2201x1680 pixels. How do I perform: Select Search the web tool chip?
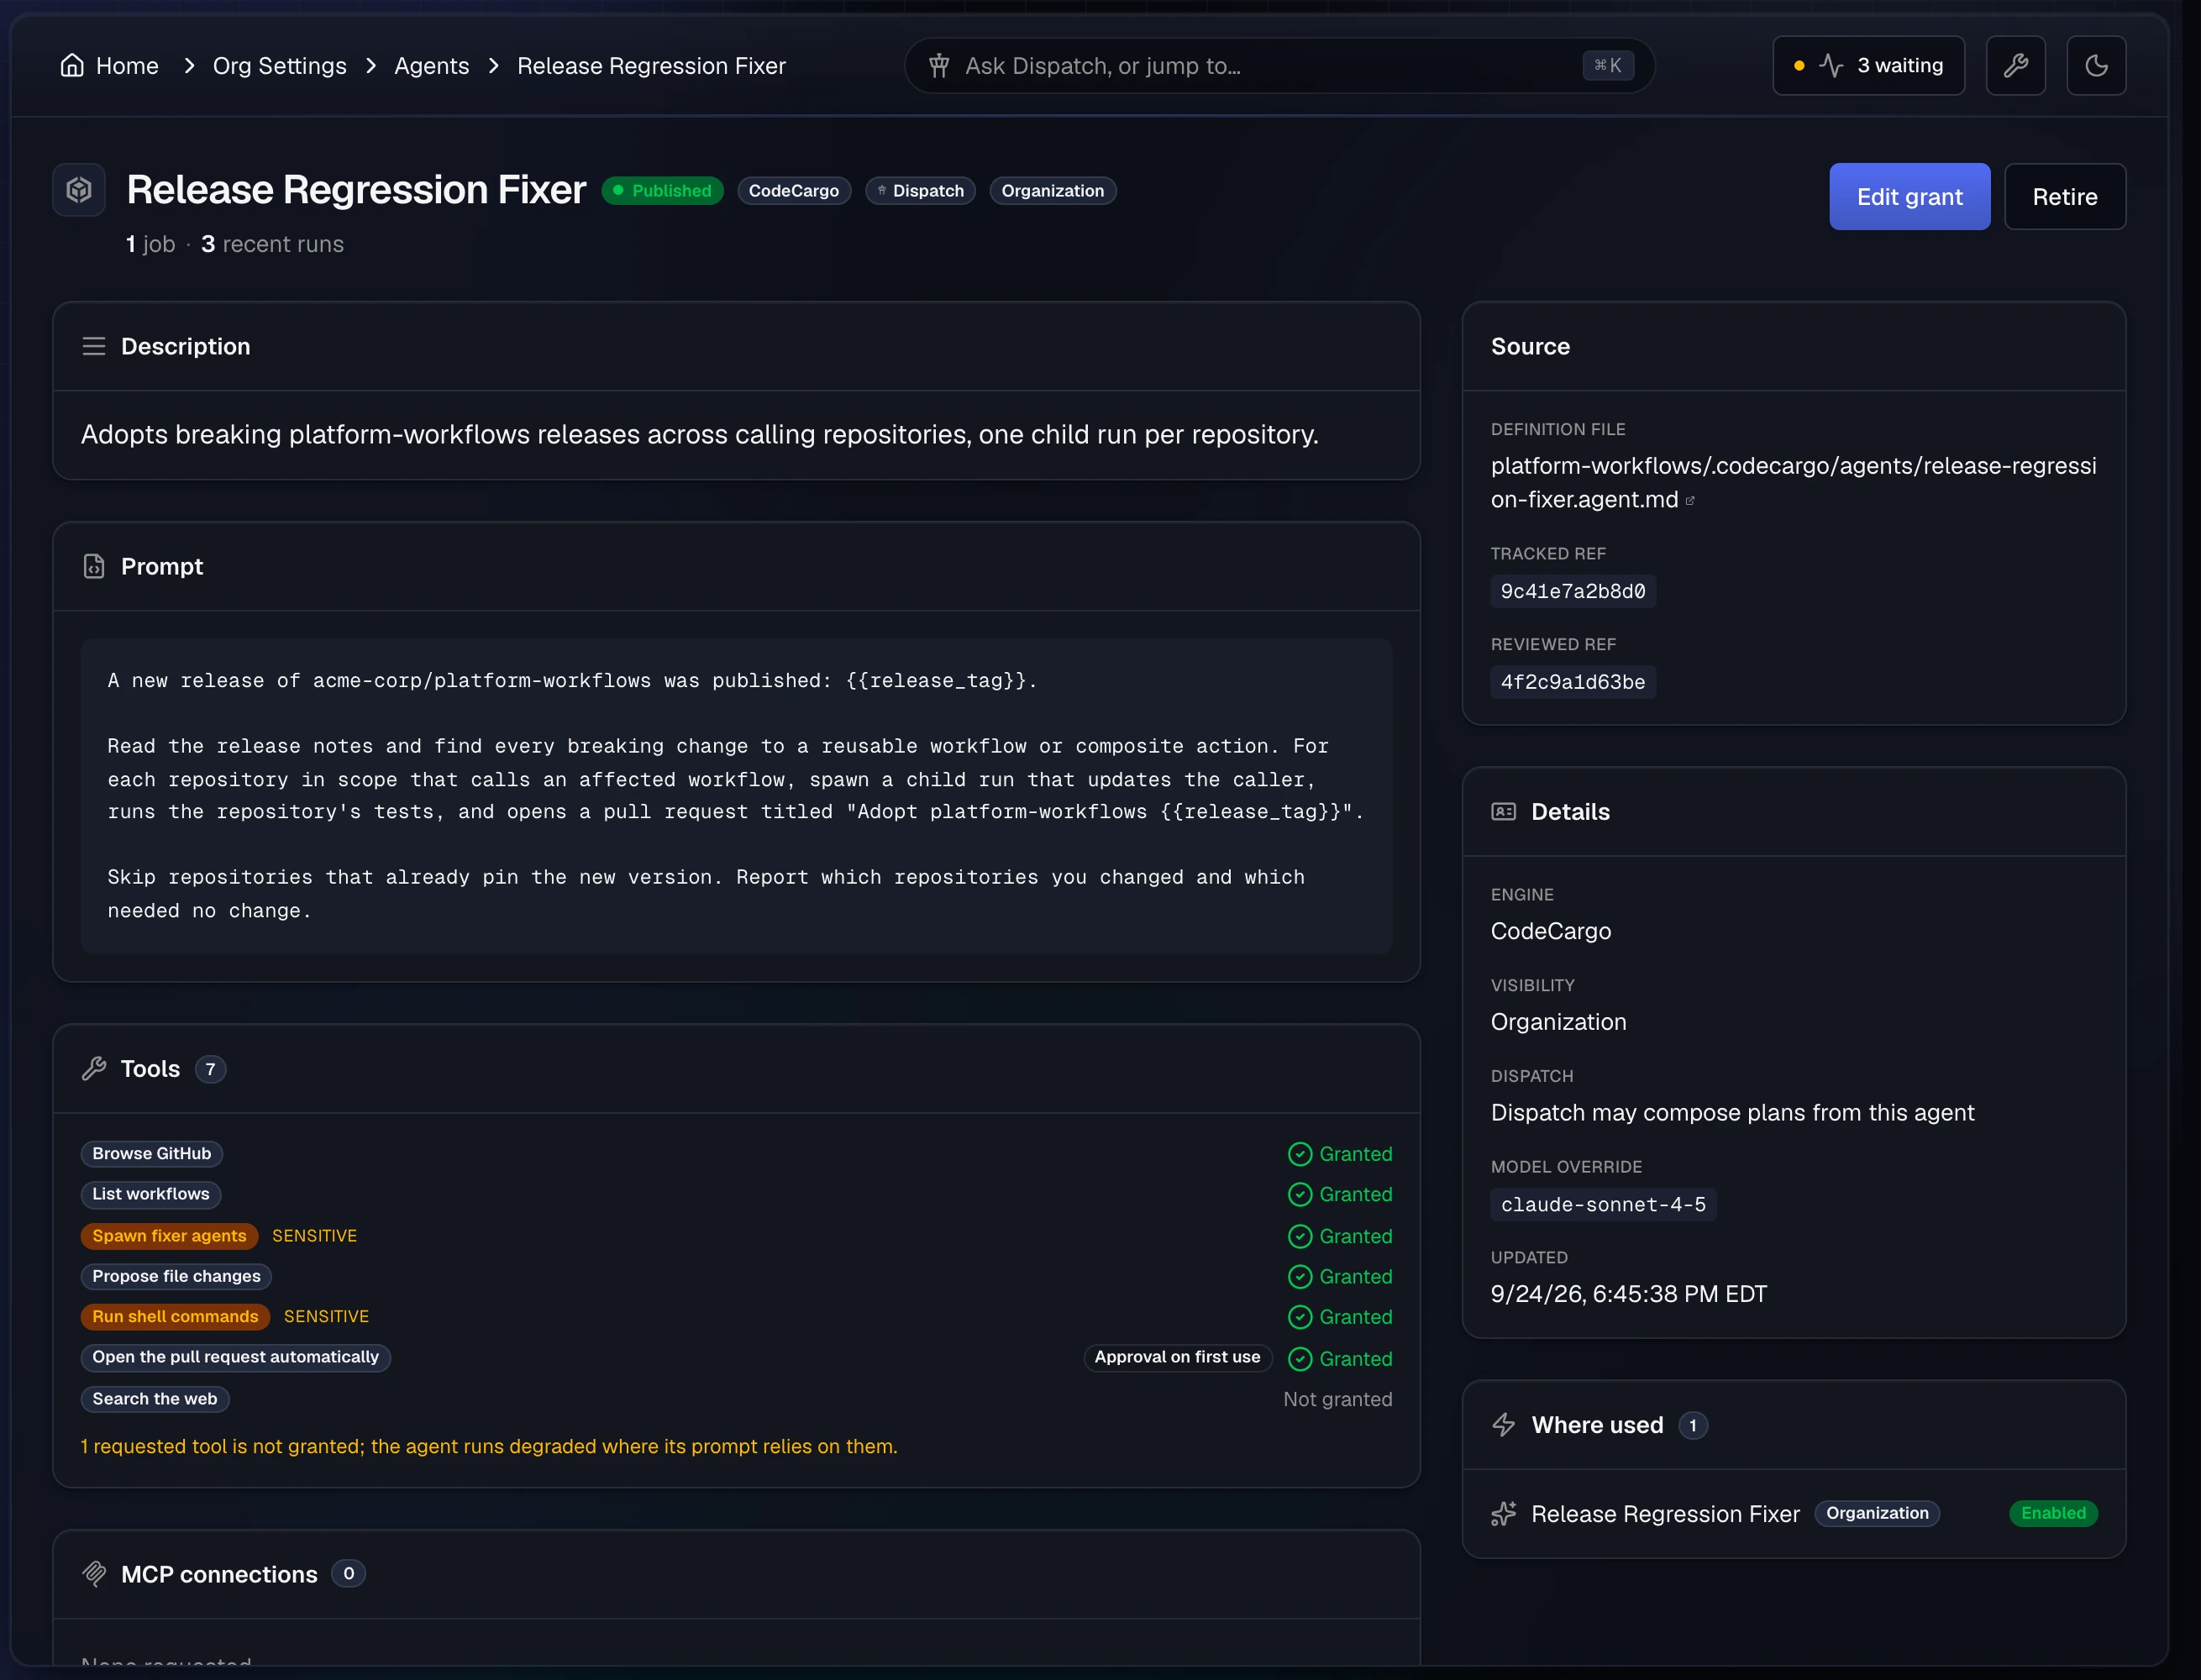point(155,1399)
